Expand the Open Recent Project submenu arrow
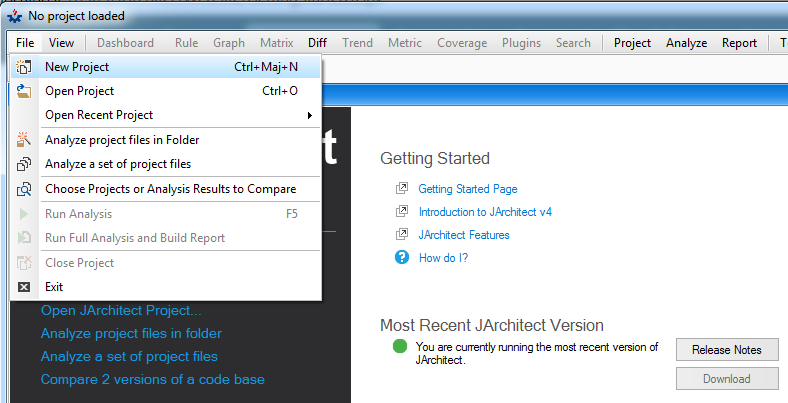 (310, 116)
